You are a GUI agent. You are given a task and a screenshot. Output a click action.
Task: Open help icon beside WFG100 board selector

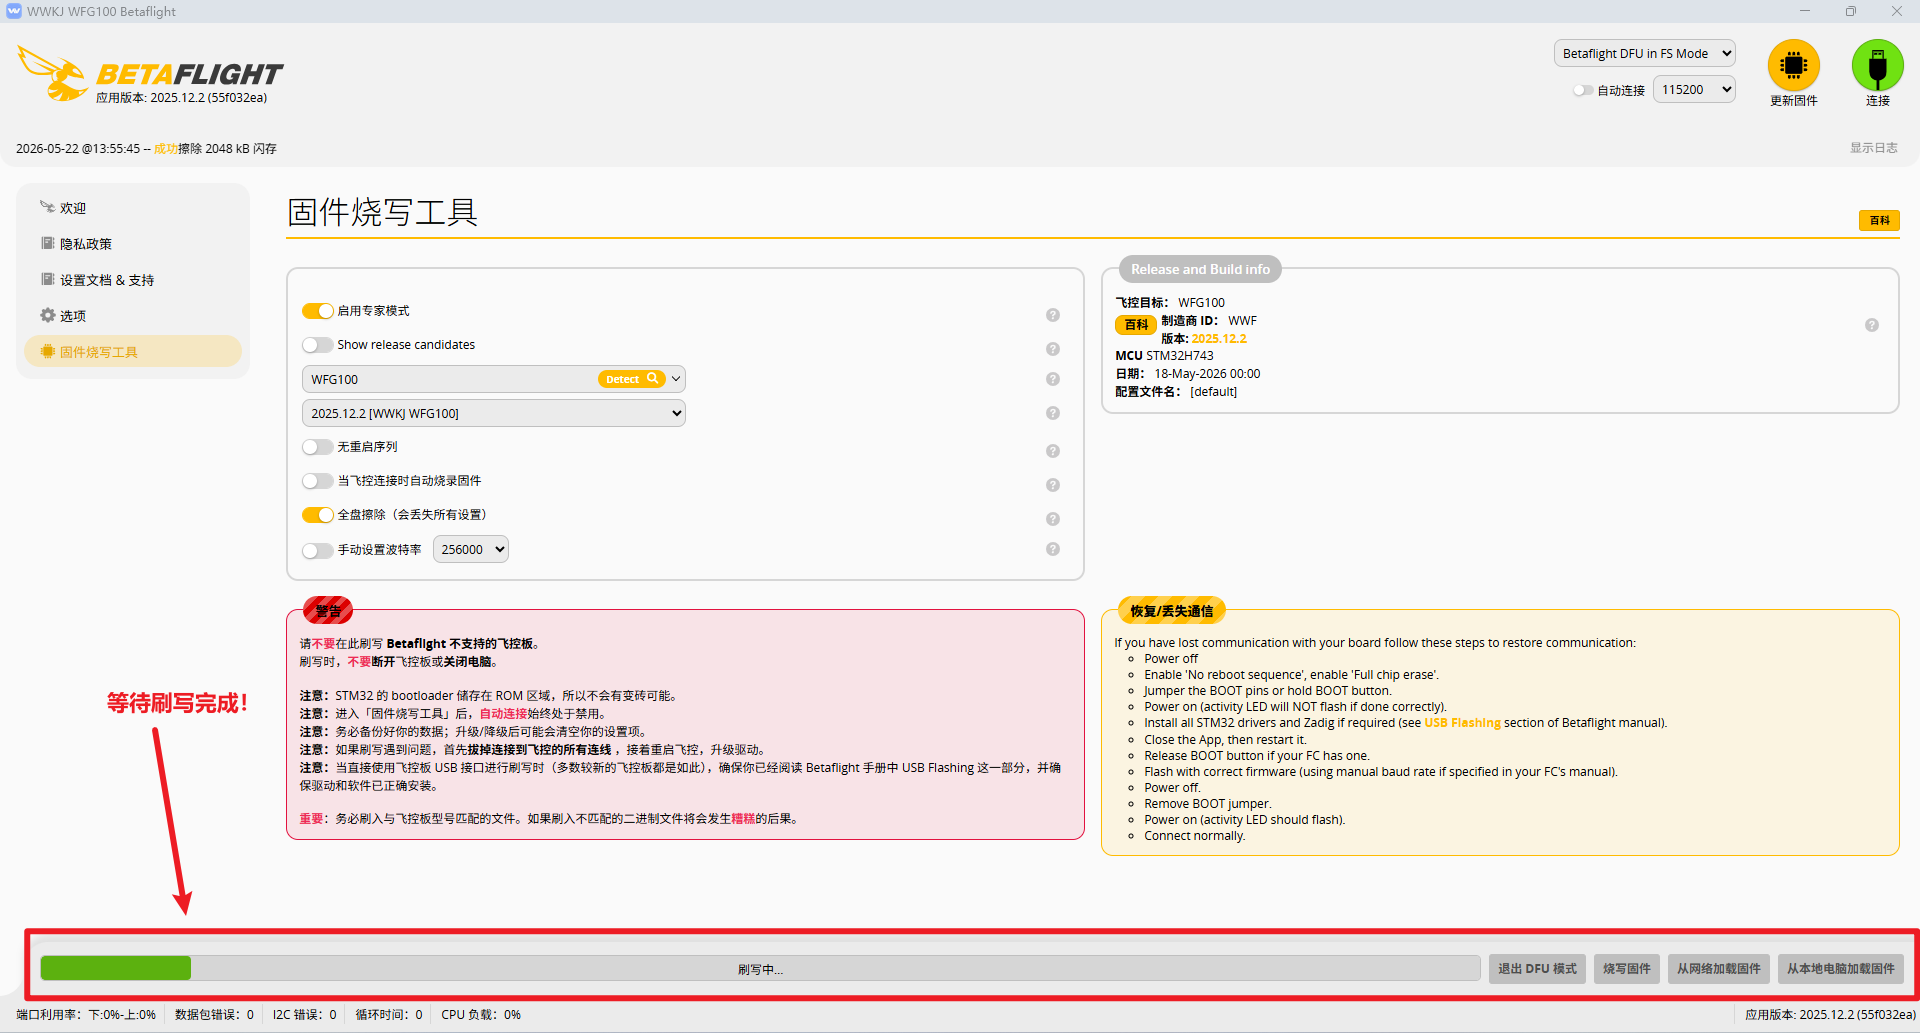1053,379
